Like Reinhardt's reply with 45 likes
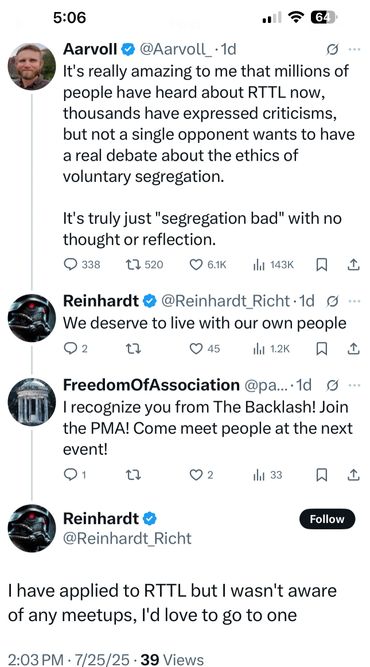Image resolution: width=370 pixels, height=667 pixels. point(196,349)
